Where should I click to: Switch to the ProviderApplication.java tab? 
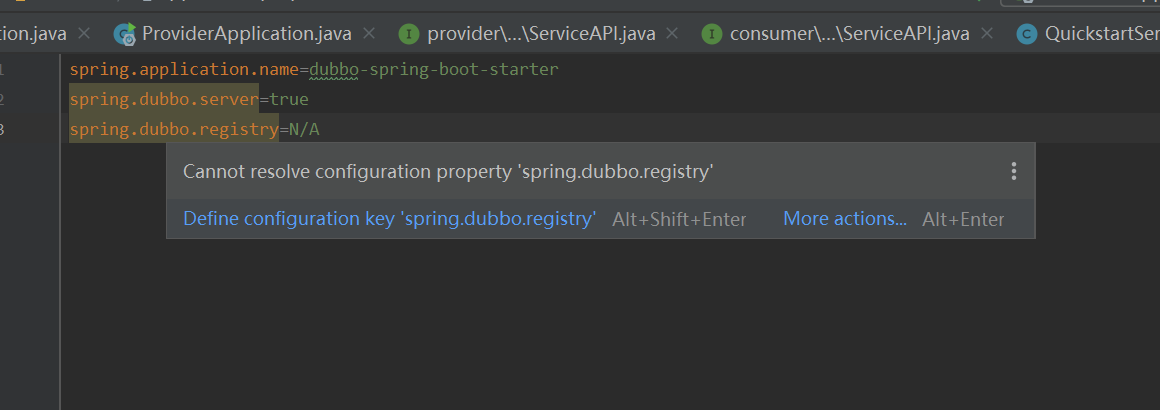point(246,33)
